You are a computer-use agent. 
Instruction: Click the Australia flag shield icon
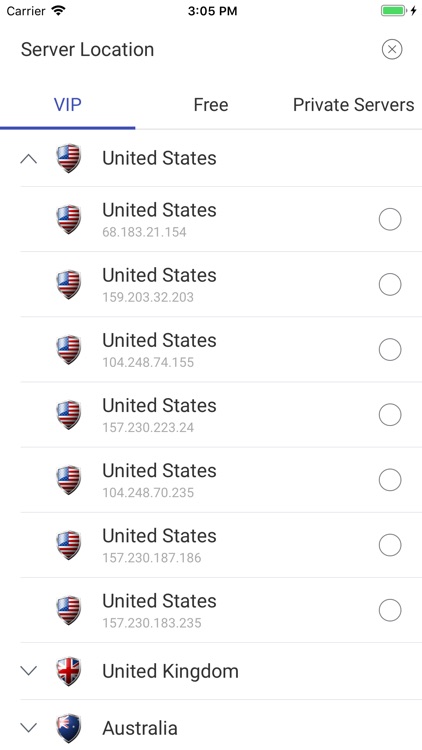click(x=68, y=728)
